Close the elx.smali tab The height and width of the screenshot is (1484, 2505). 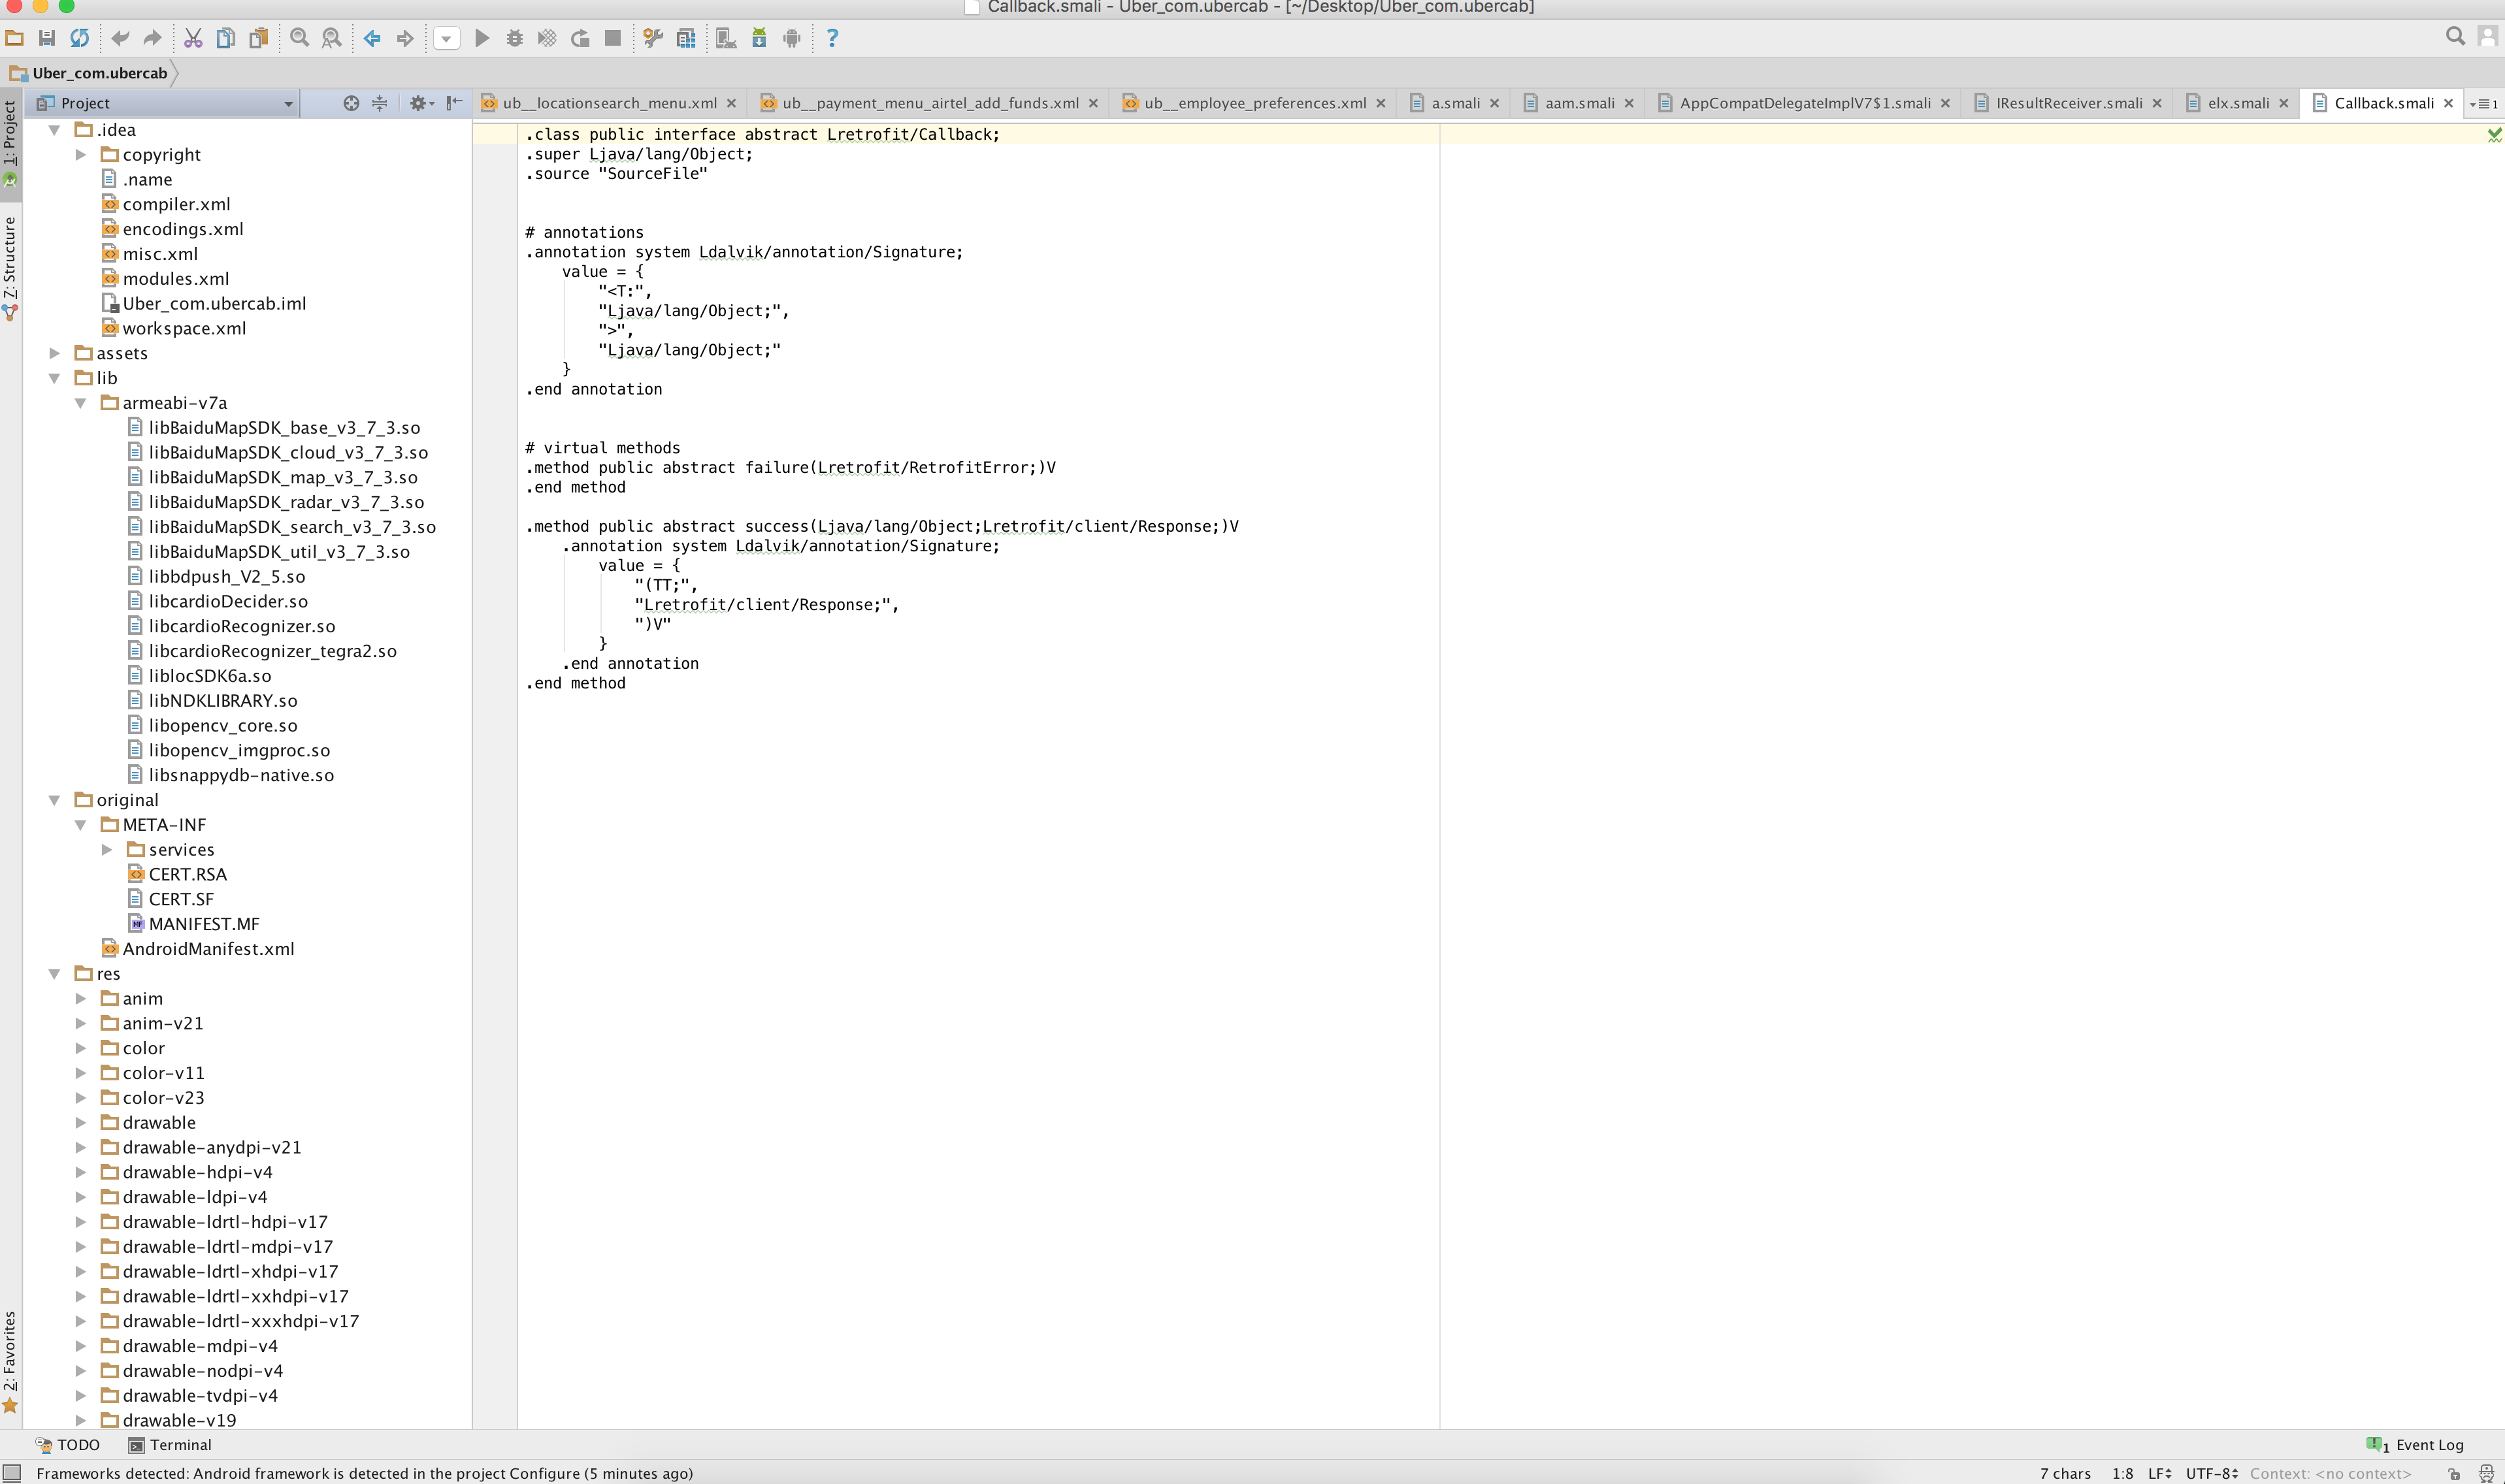coord(2283,103)
